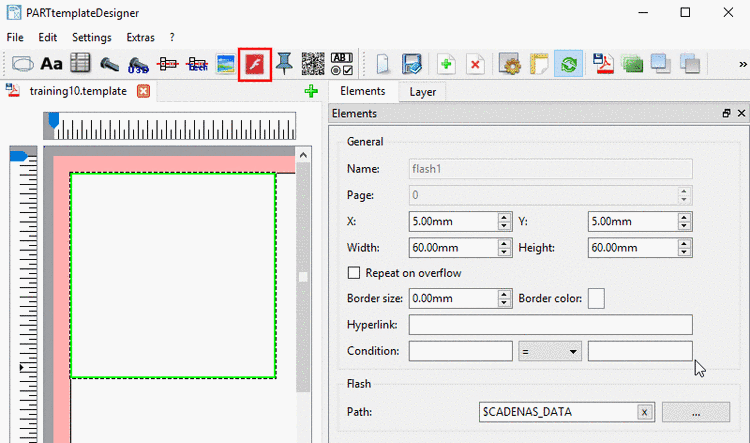This screenshot has width=750, height=443.
Task: Select the text 'Aa' tool
Action: [51, 64]
